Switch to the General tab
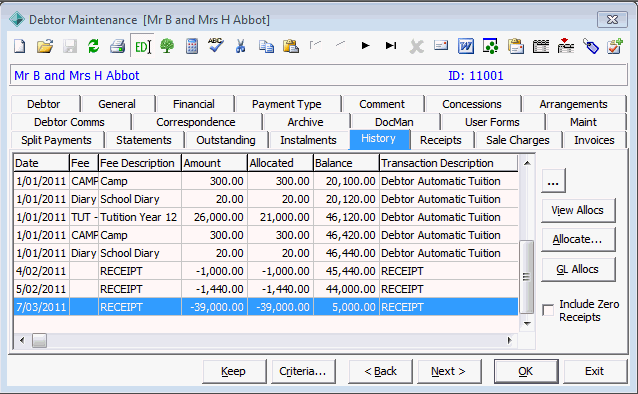Viewport: 638px width, 394px height. click(117, 104)
